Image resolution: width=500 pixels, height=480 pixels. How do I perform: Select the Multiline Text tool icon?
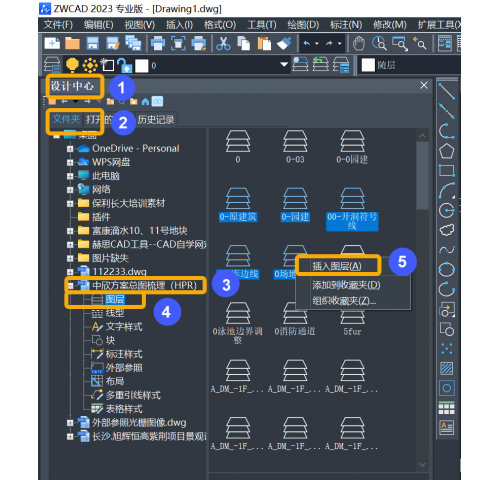(447, 428)
